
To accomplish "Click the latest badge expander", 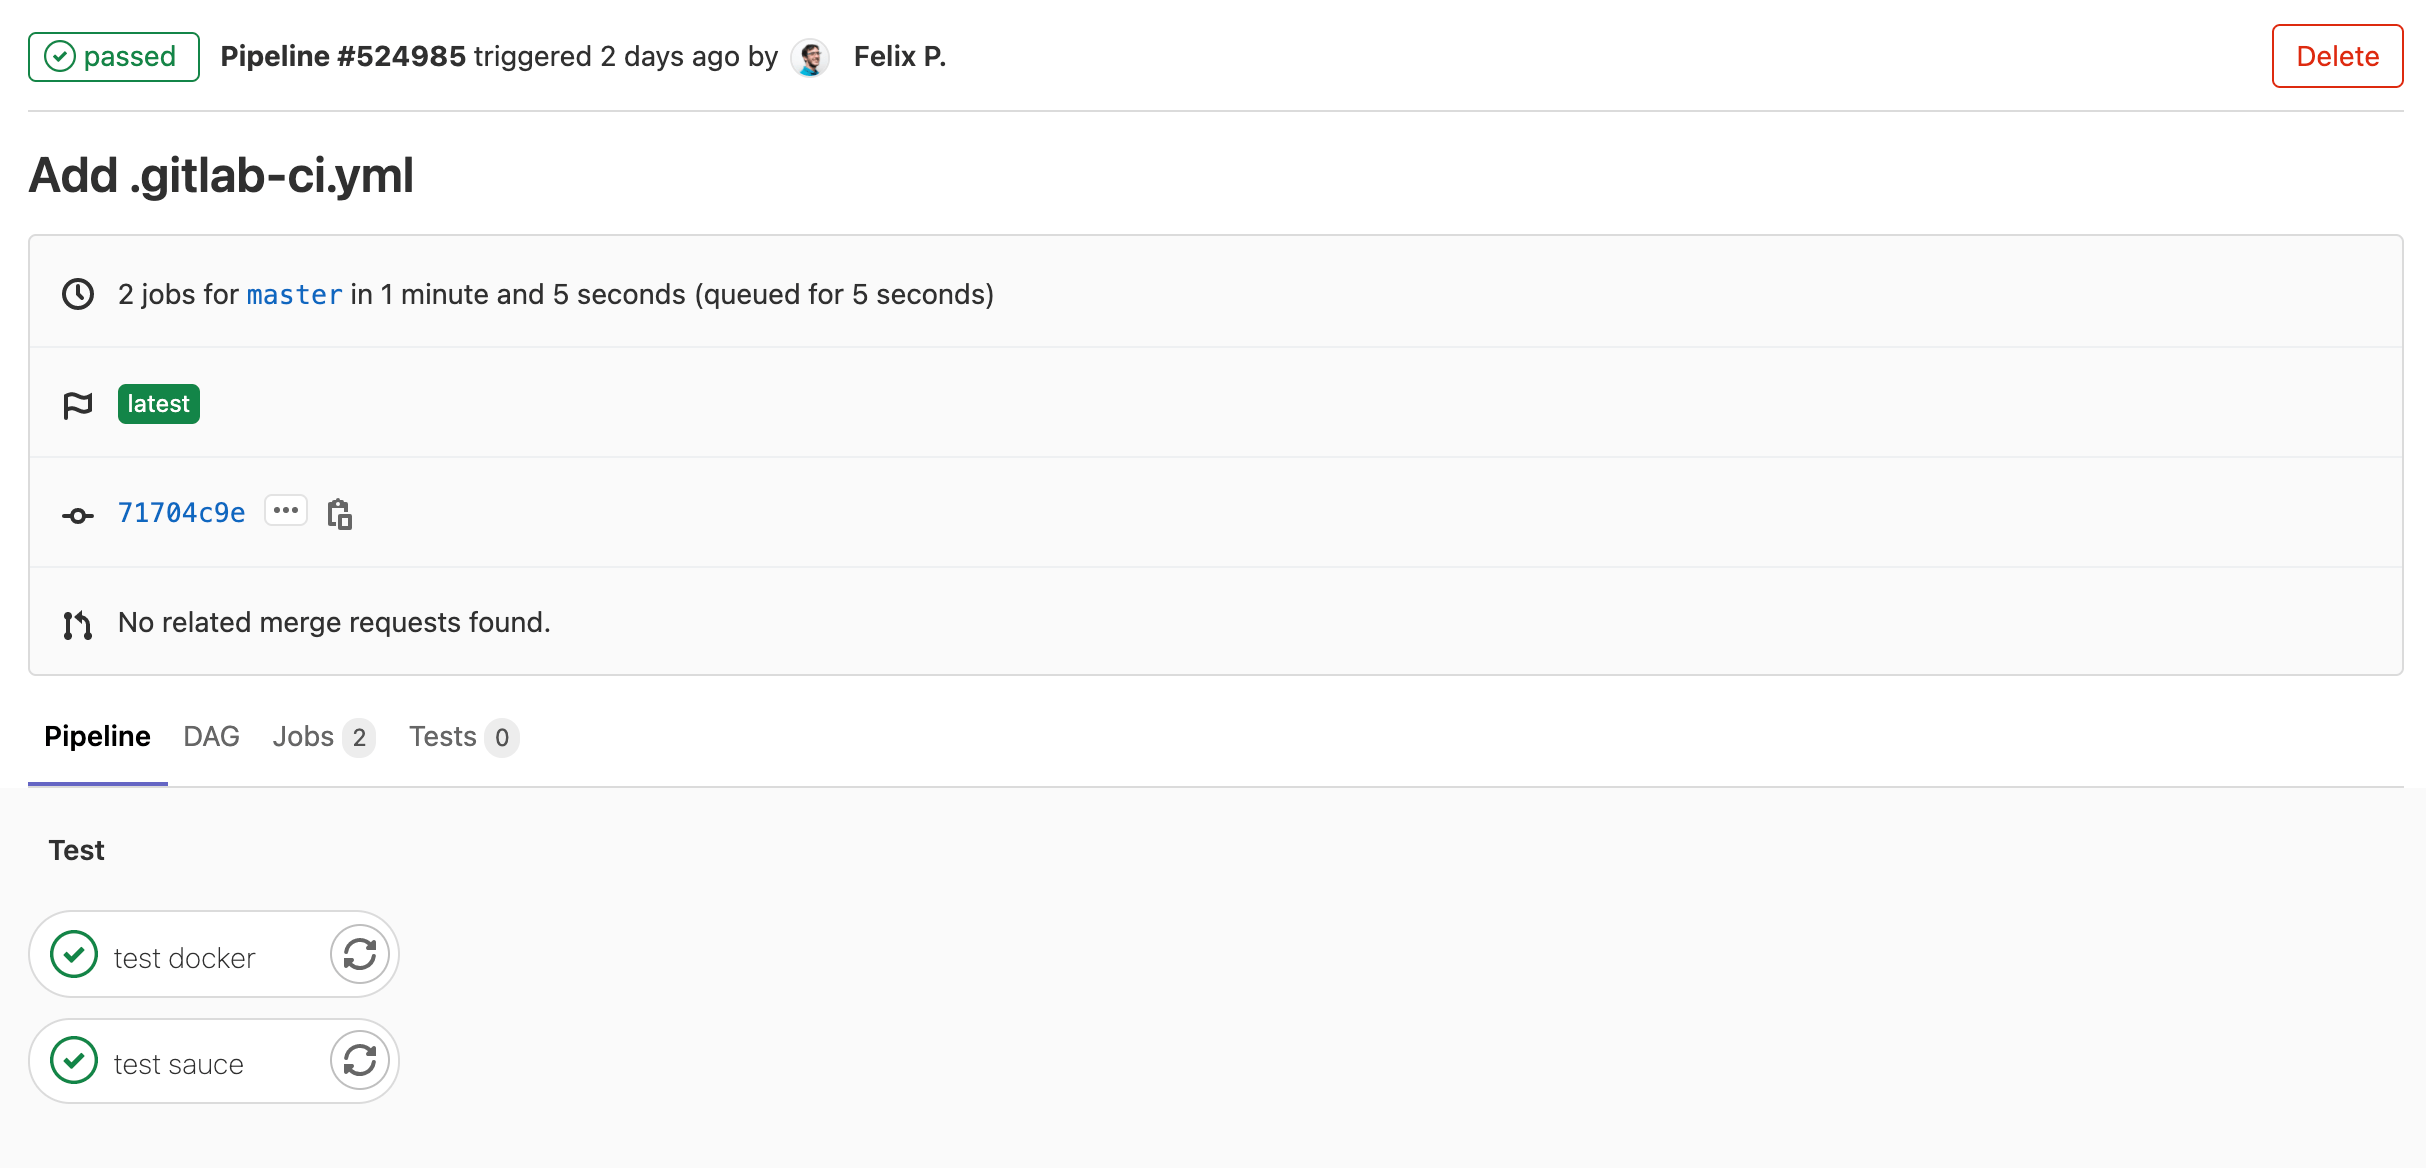I will (x=159, y=404).
